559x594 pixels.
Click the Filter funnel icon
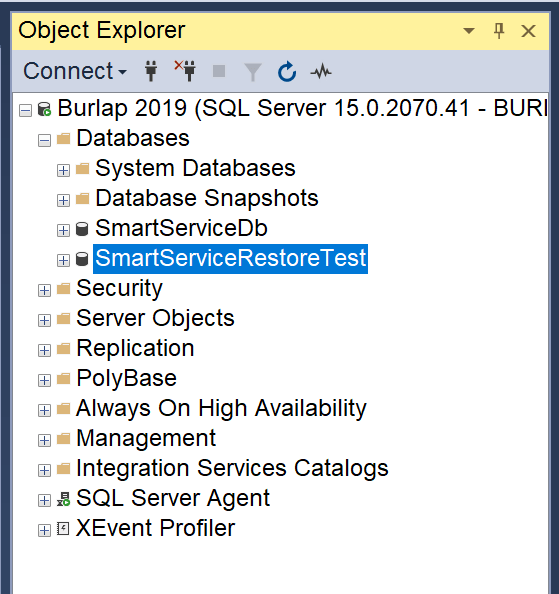coord(253,72)
